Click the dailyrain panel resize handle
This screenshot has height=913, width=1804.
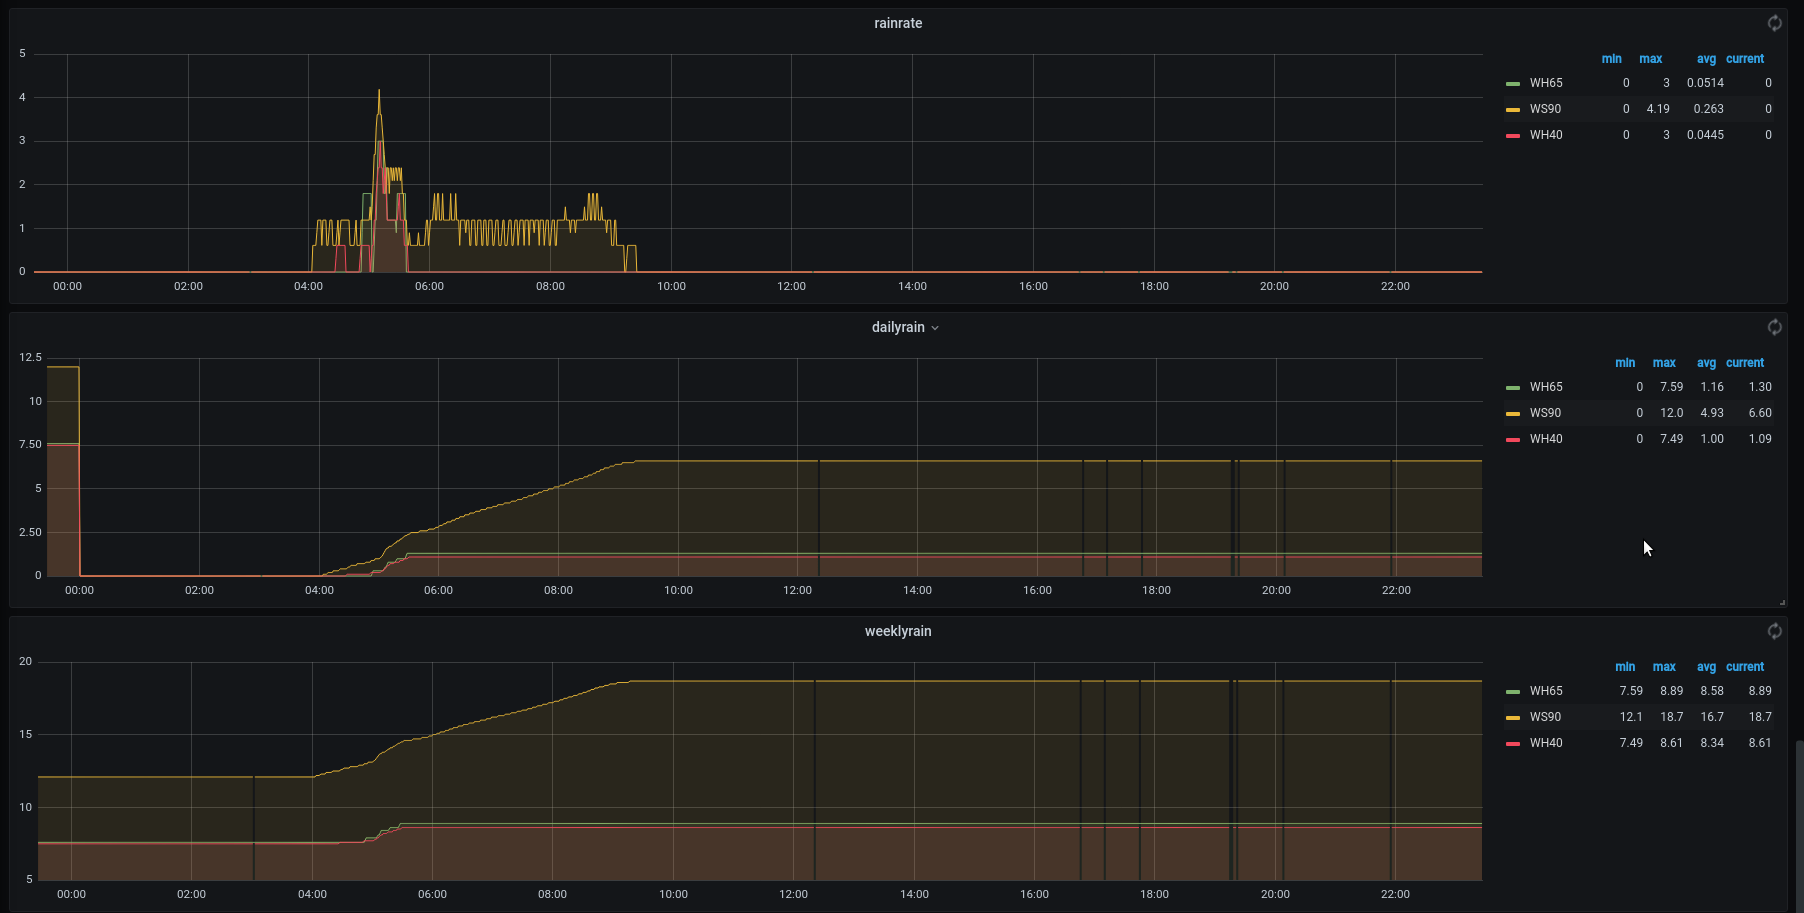(1782, 602)
